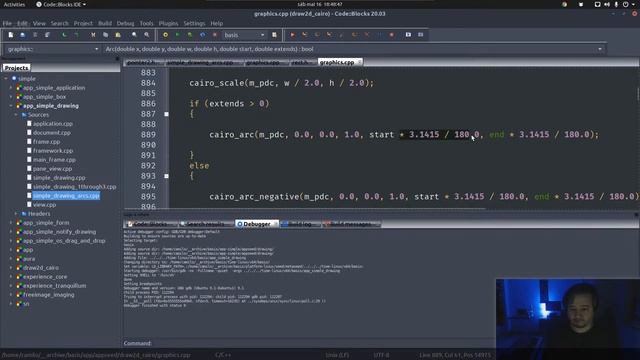This screenshot has height=360, width=640.
Task: Switch to the Build messages tab
Action: click(x=351, y=224)
